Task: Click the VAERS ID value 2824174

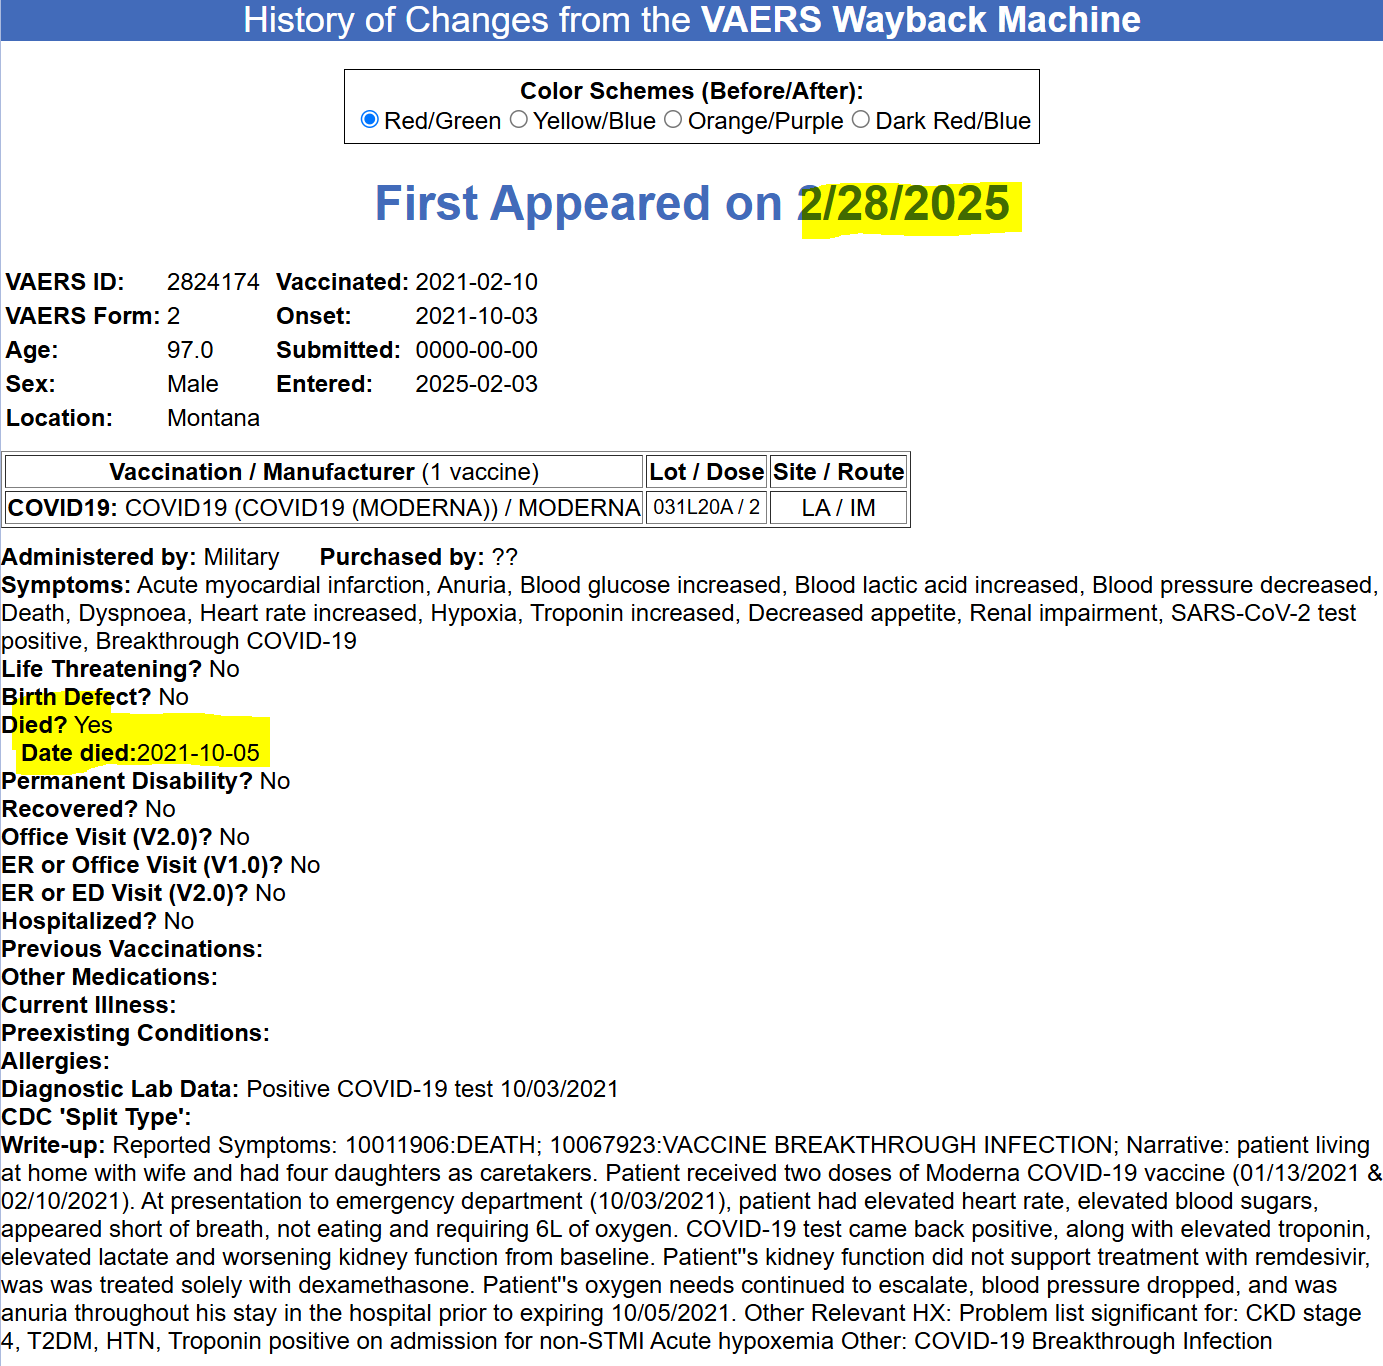Action: point(213,282)
